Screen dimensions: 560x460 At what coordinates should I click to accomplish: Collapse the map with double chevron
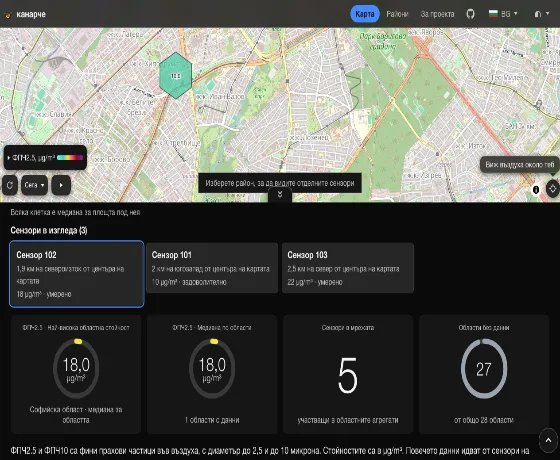(280, 194)
